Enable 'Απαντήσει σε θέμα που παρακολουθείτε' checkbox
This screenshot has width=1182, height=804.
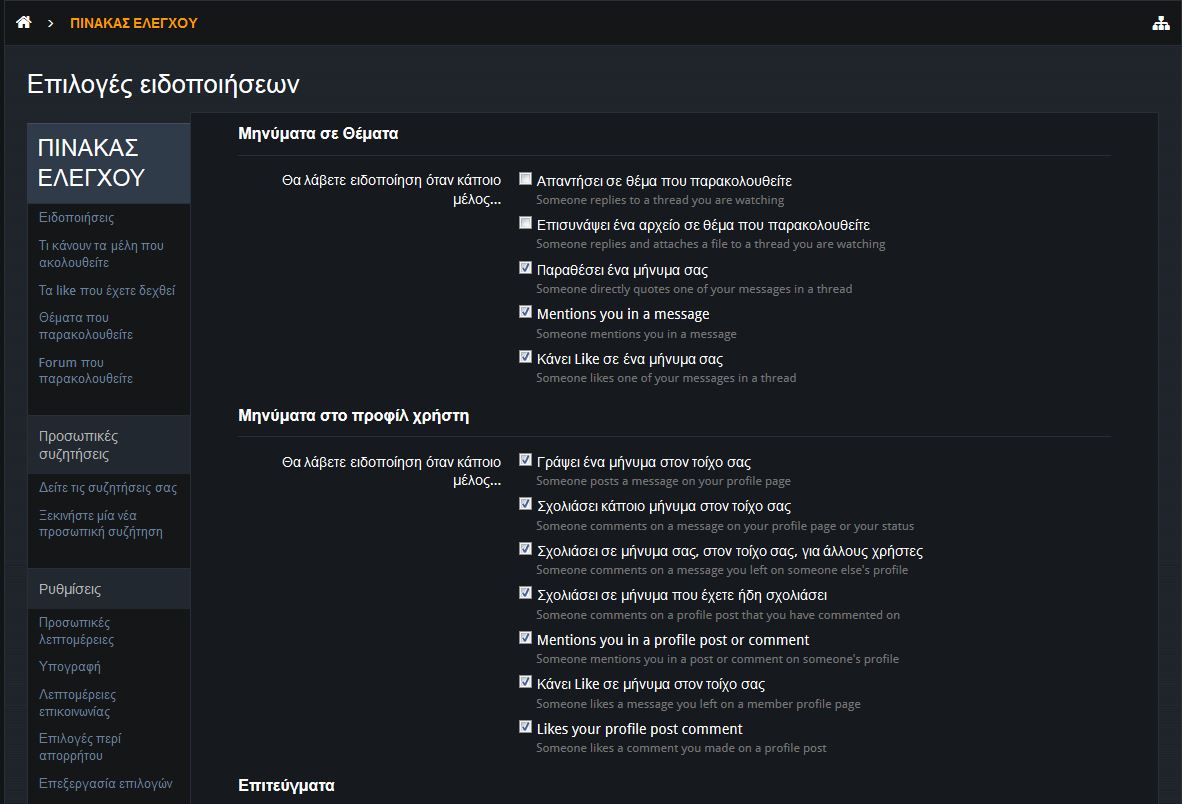point(525,179)
